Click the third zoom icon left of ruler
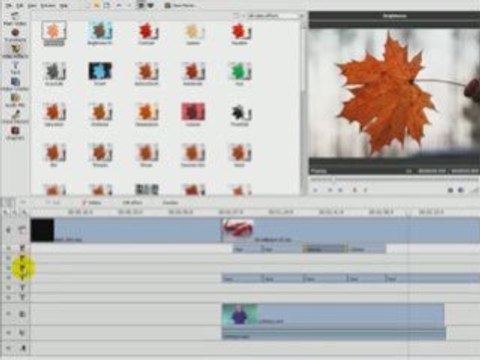Viewport: 480px width, 360px height. coord(24,212)
